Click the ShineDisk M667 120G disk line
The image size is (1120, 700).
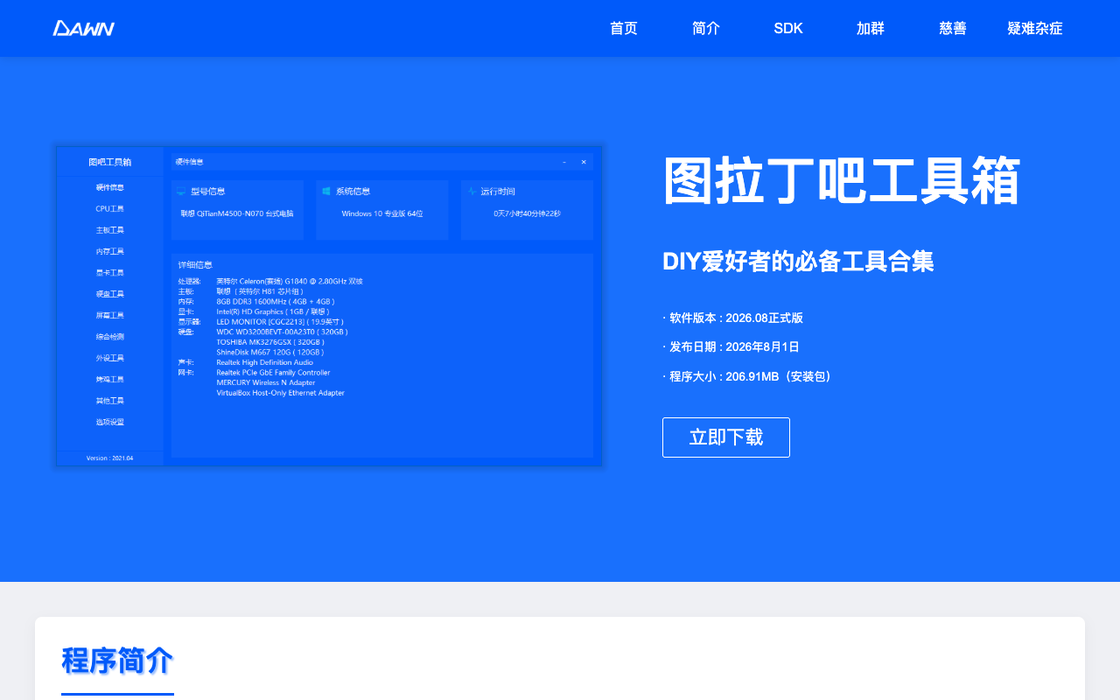pyautogui.click(x=270, y=352)
